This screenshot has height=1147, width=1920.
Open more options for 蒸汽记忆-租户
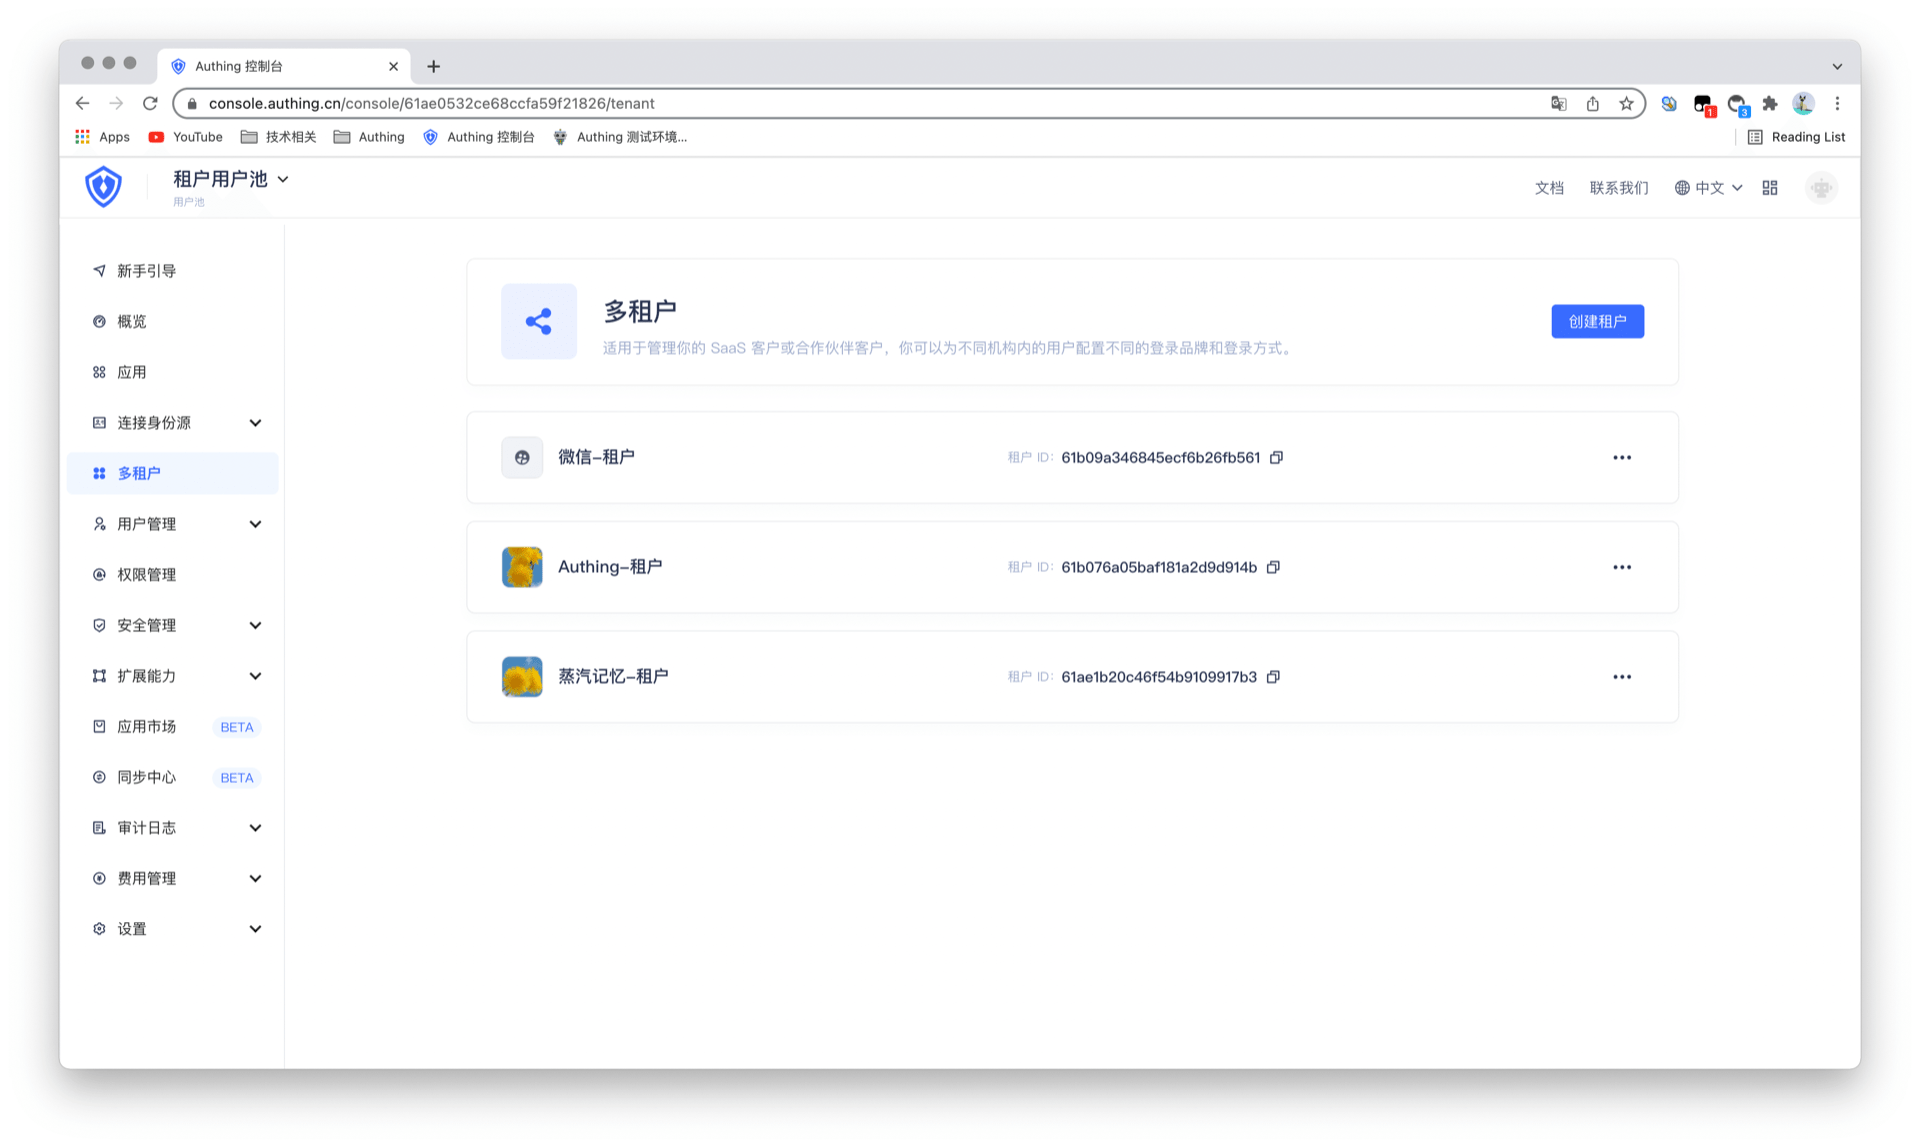[1621, 677]
